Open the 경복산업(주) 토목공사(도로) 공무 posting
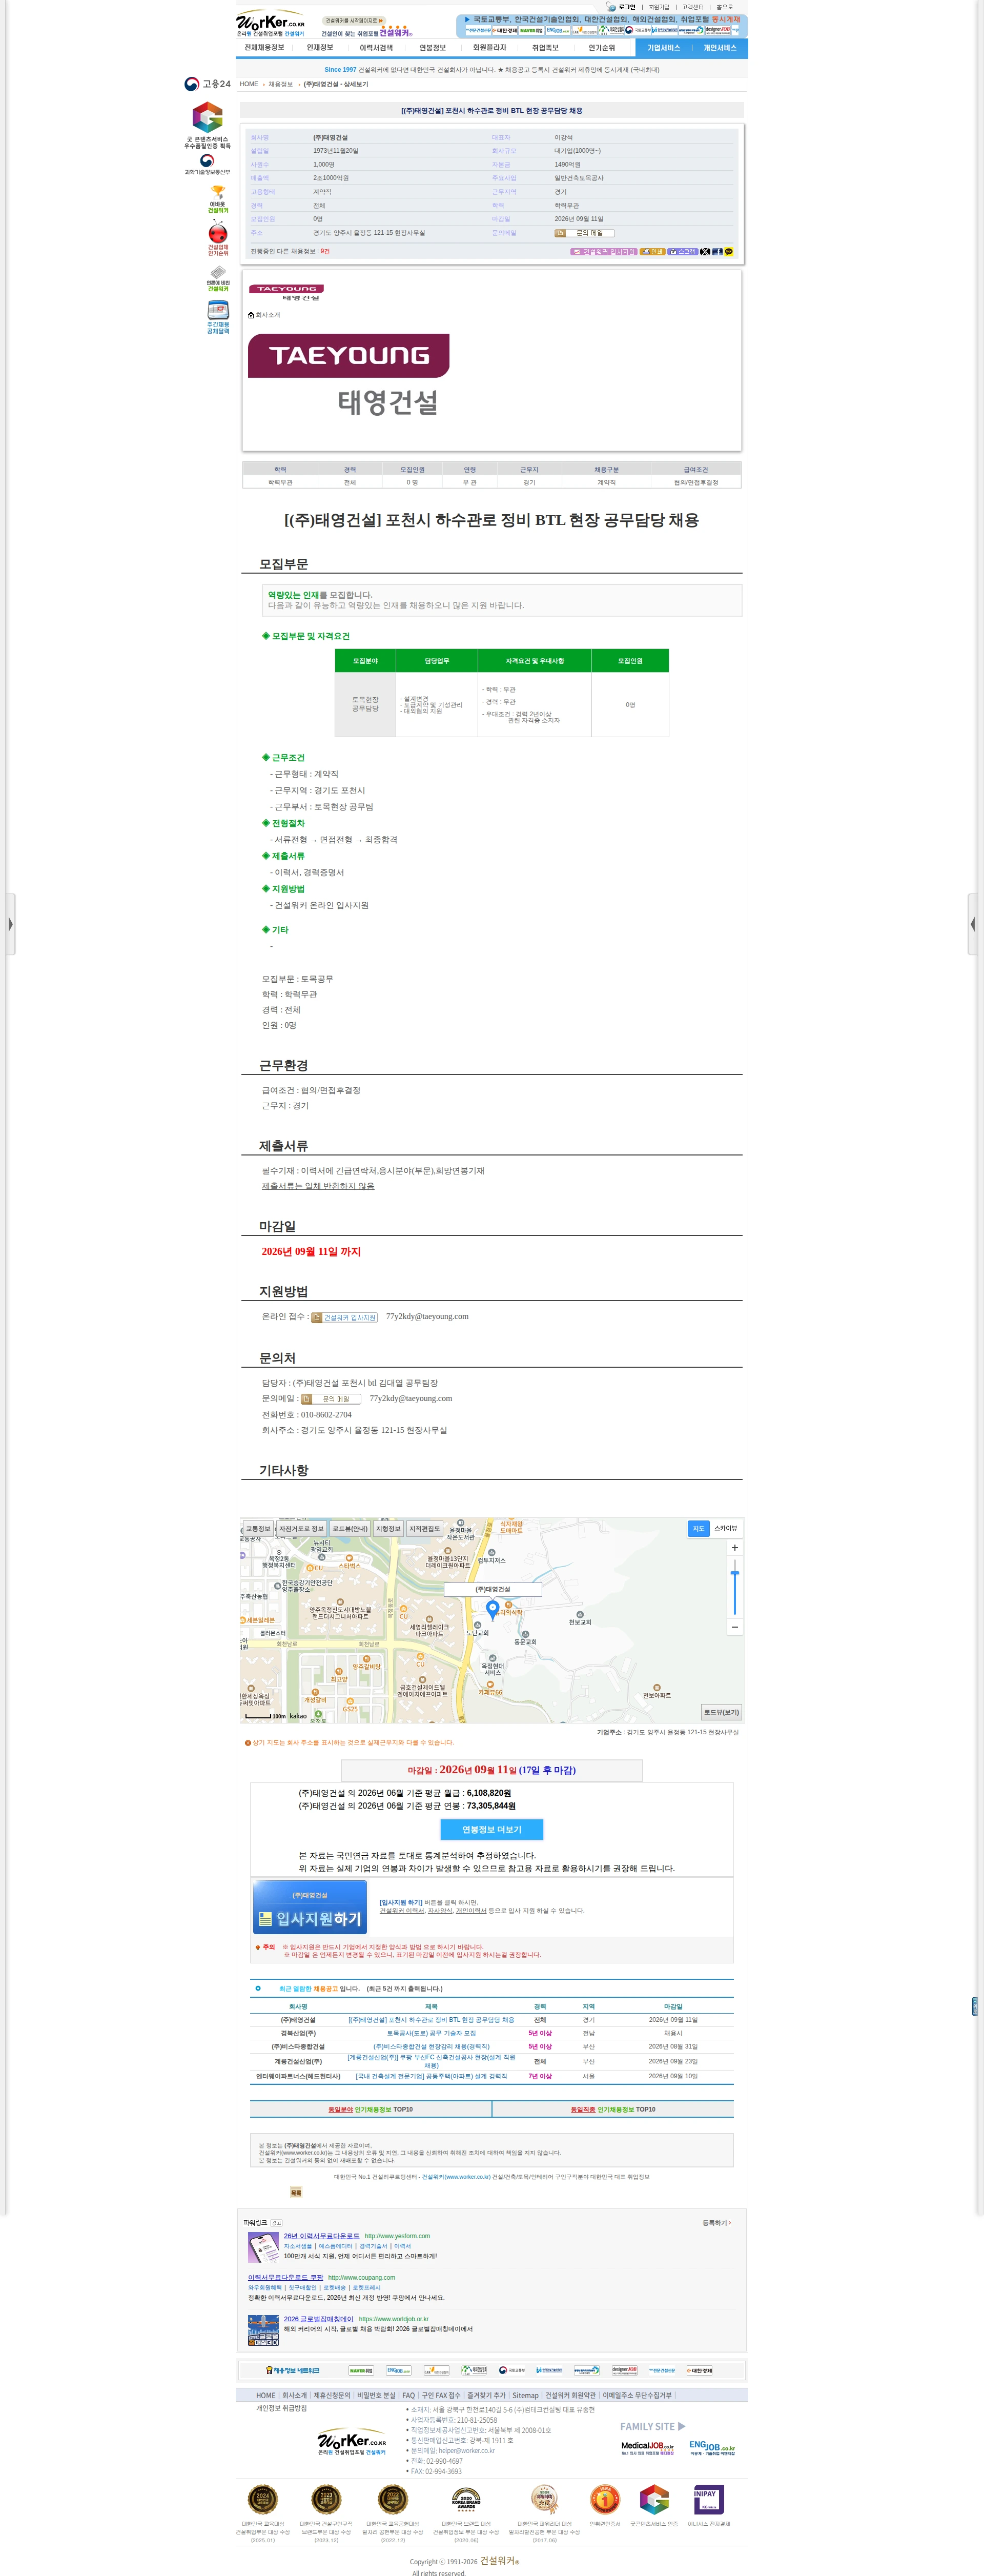 [x=431, y=2033]
